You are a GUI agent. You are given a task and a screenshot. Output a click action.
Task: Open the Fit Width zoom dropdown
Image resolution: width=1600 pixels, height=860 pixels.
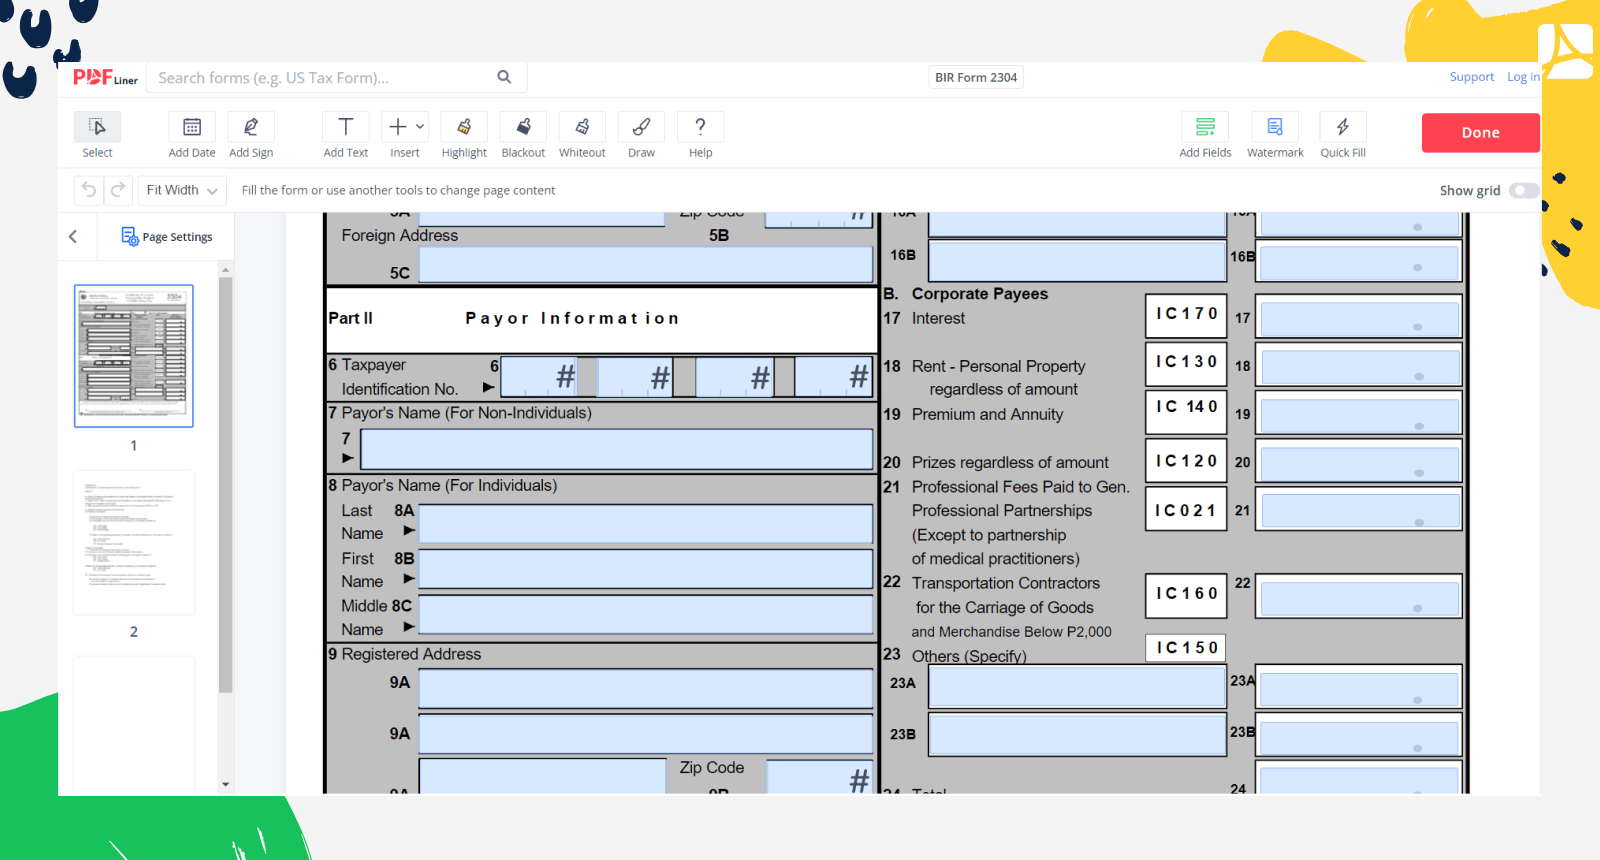[182, 190]
